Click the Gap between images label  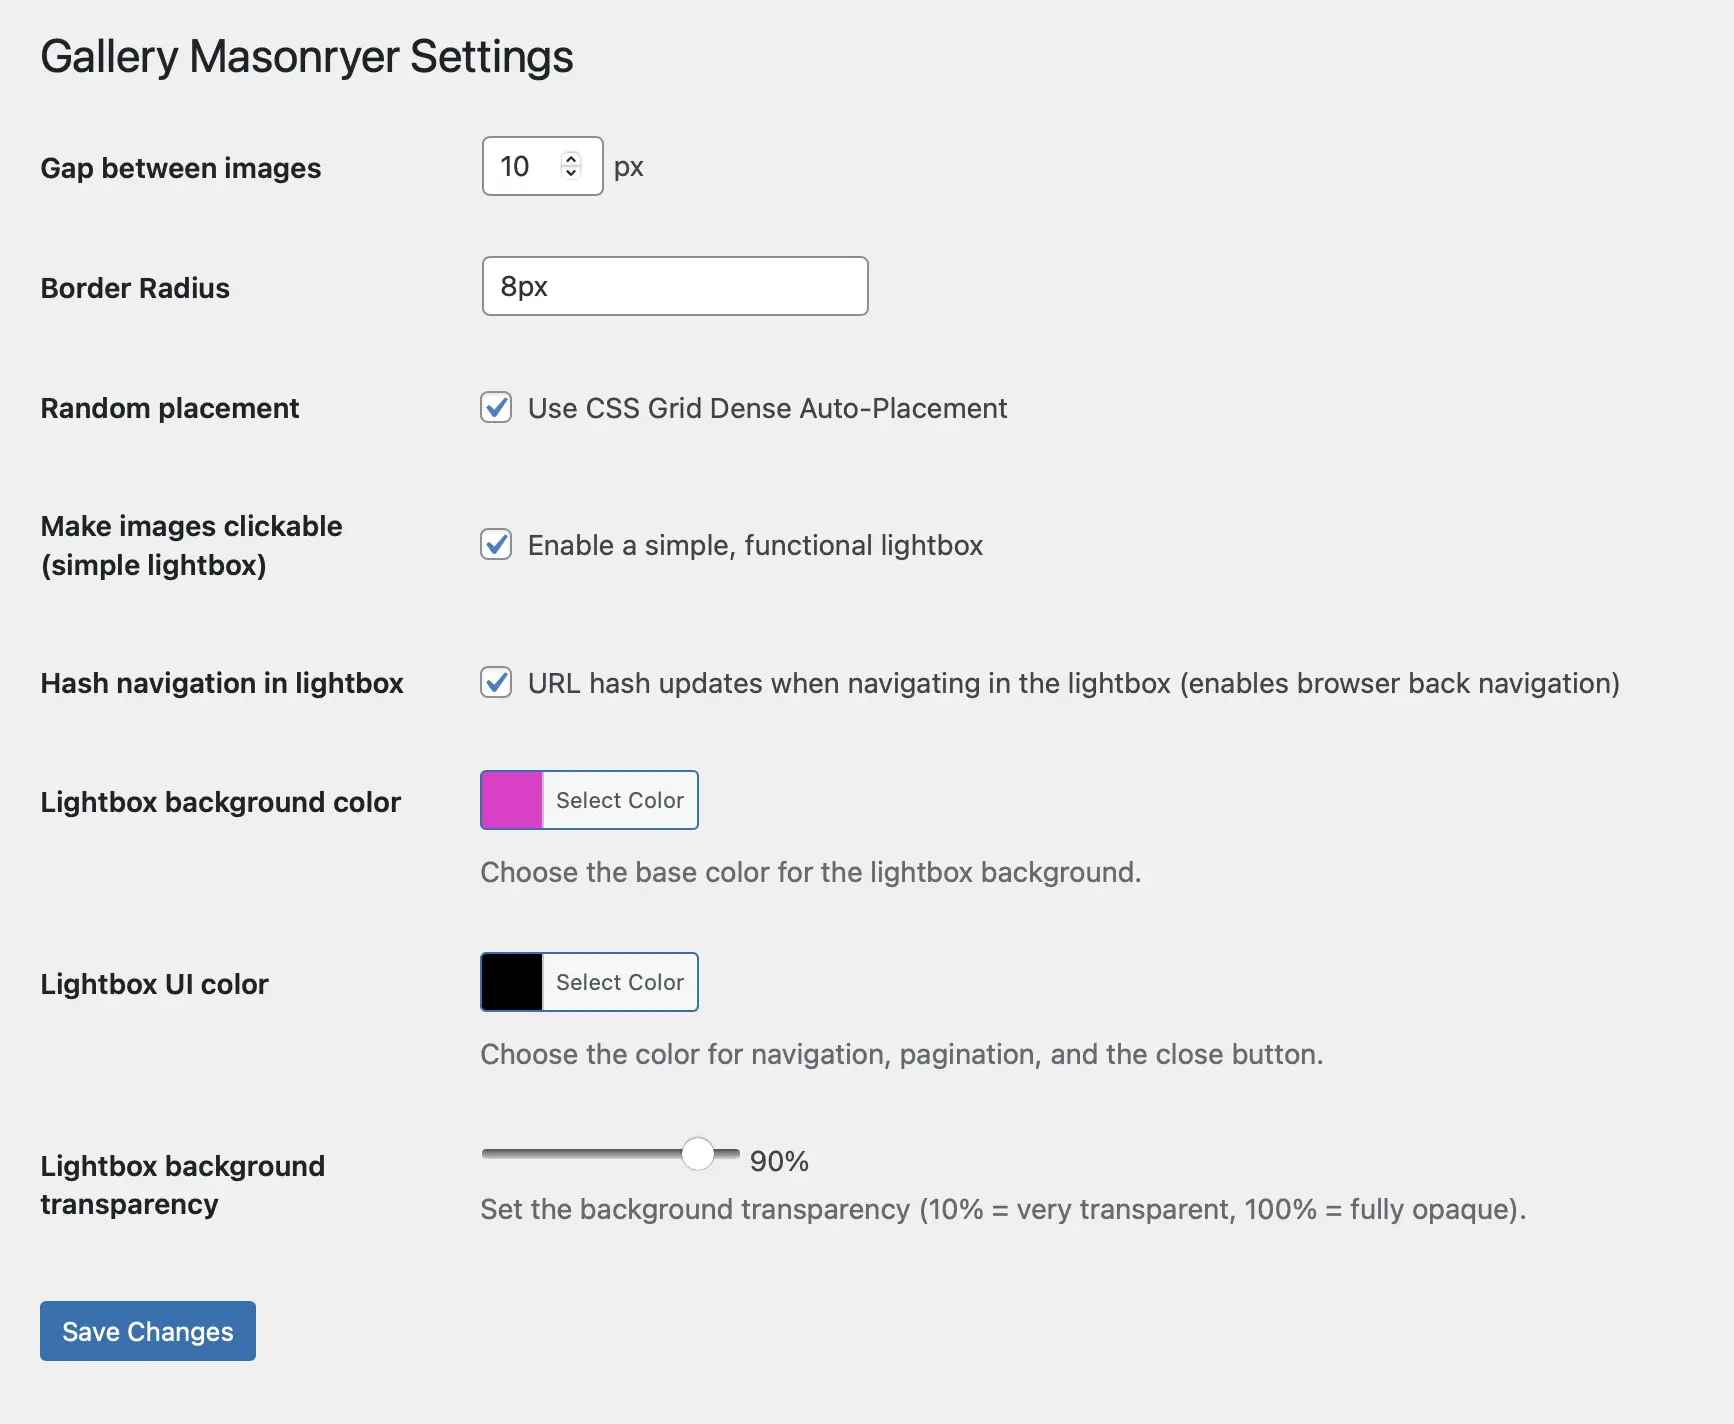point(181,168)
